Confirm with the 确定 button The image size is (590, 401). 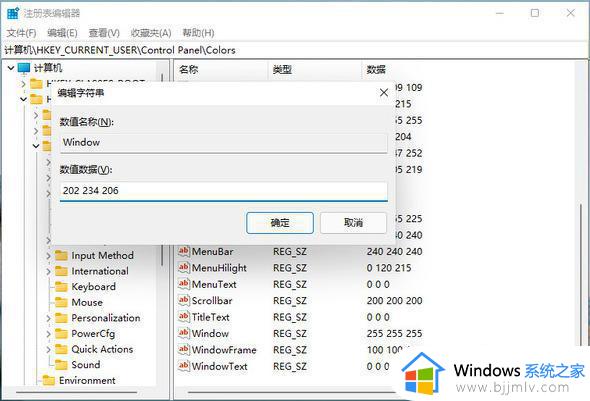pos(280,223)
